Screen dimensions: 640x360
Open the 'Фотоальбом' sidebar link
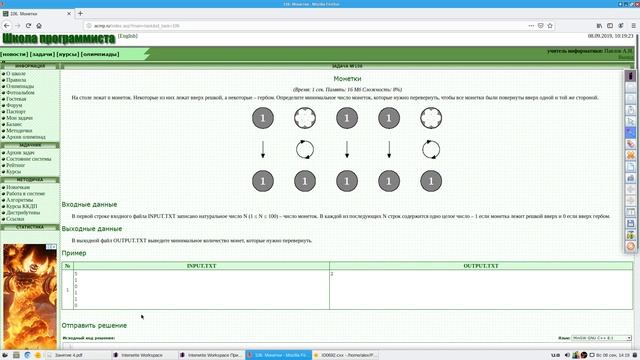tap(20, 93)
